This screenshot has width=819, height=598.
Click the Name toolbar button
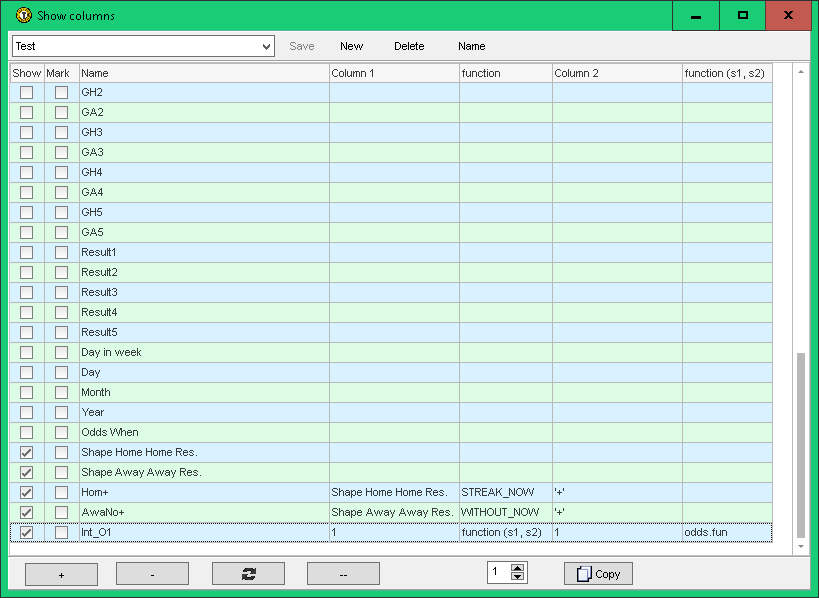[x=471, y=46]
